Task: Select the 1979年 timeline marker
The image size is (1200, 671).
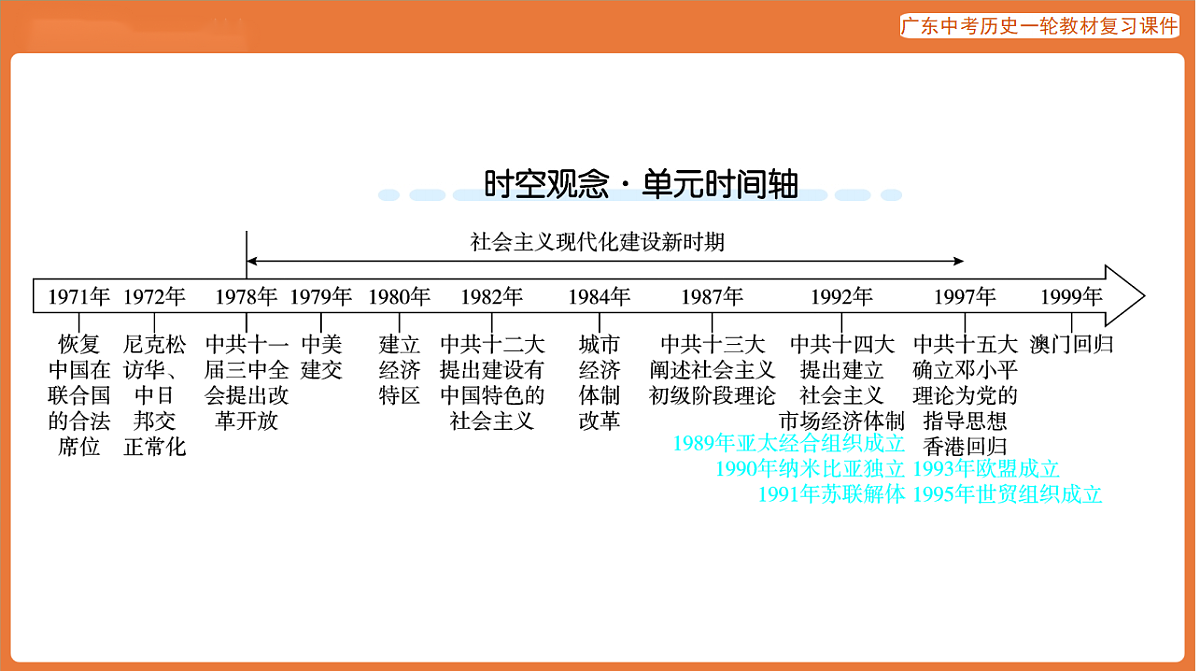Action: pos(321,296)
